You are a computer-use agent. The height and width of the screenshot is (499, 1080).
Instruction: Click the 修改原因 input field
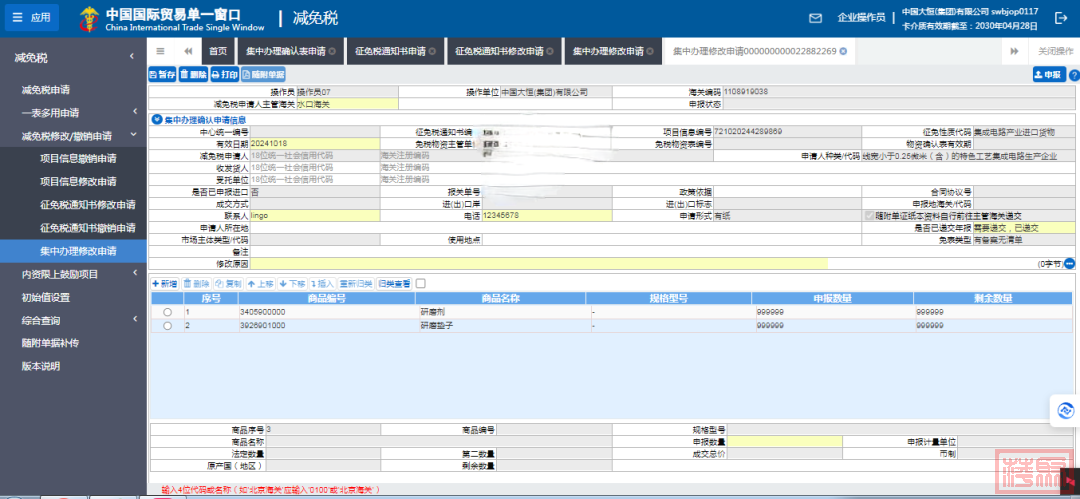(538, 263)
